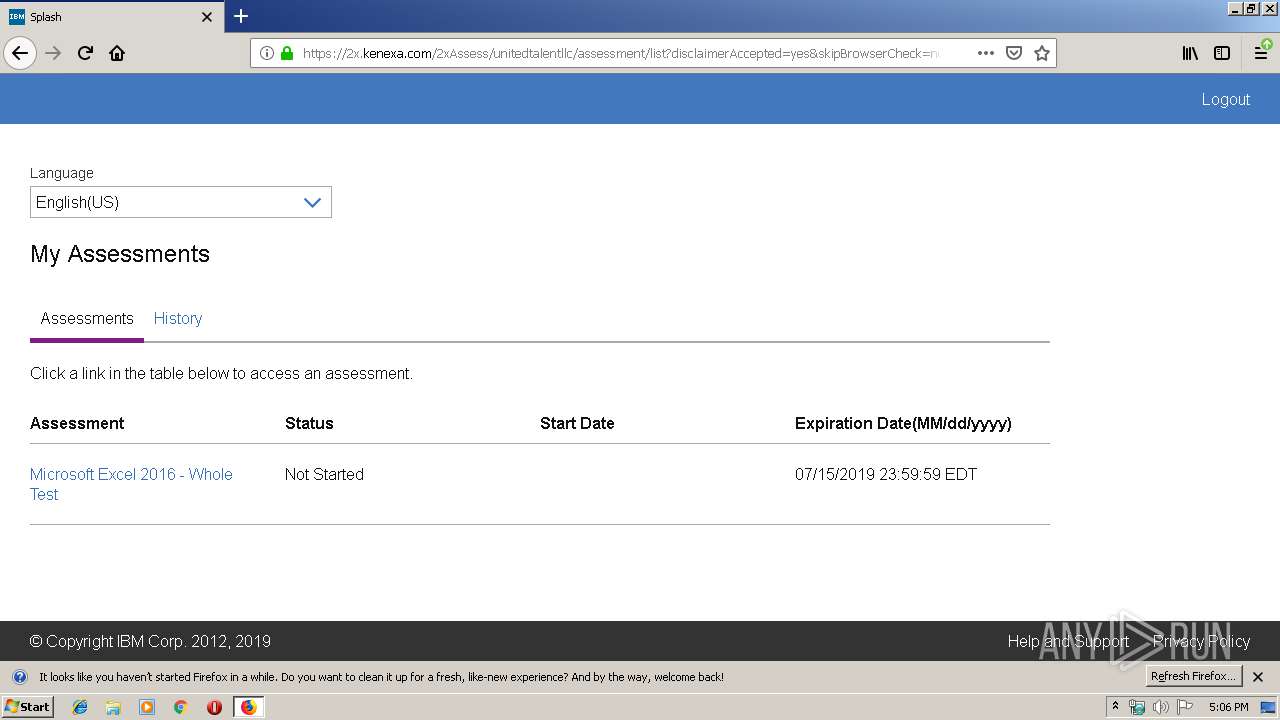Launch Chrome from the taskbar
The width and height of the screenshot is (1280, 720).
(x=181, y=707)
